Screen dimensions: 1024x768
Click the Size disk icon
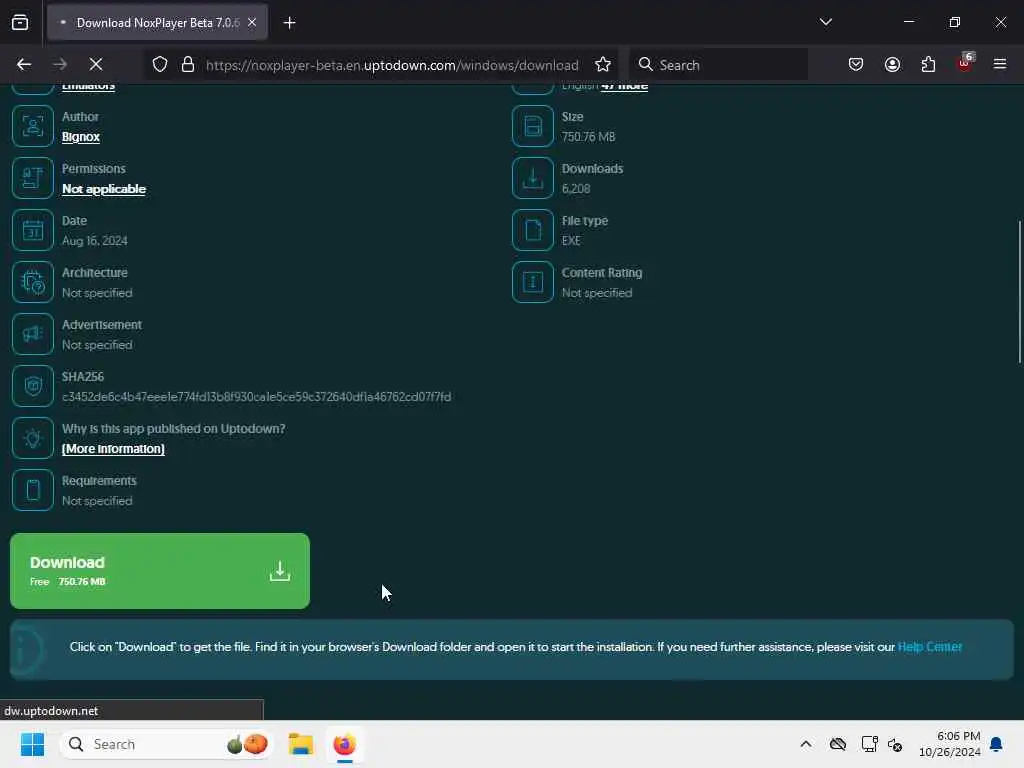tap(533, 126)
